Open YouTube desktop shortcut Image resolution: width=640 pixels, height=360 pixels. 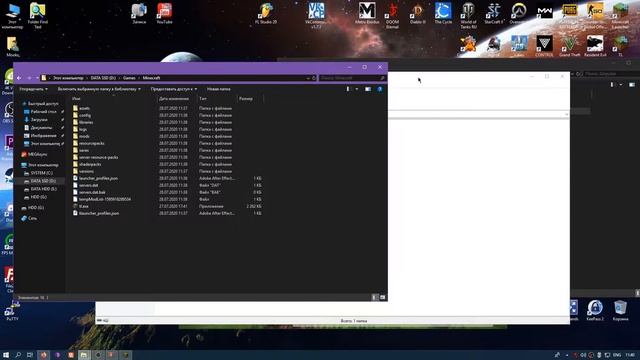[164, 13]
